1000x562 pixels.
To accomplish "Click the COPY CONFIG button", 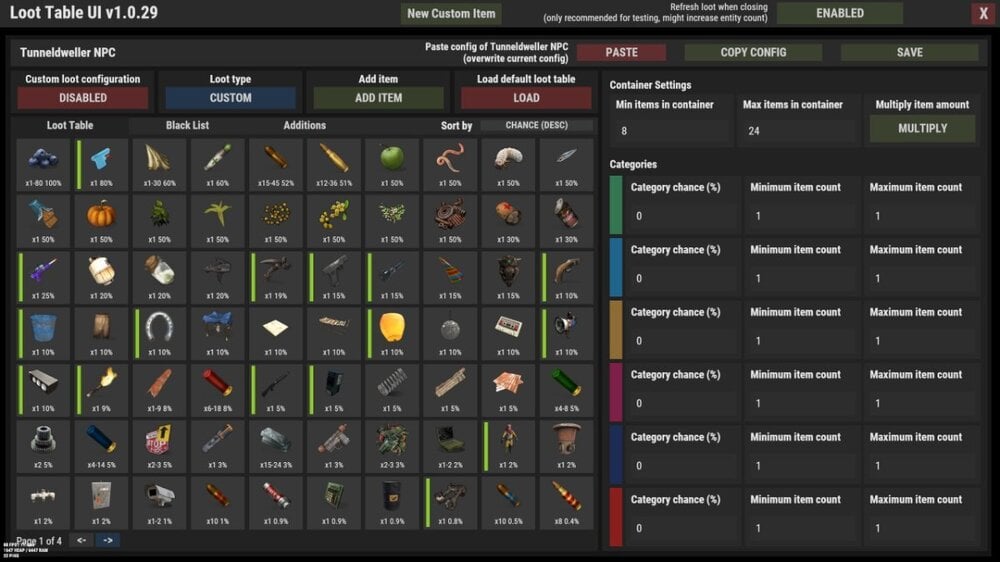I will (x=753, y=52).
